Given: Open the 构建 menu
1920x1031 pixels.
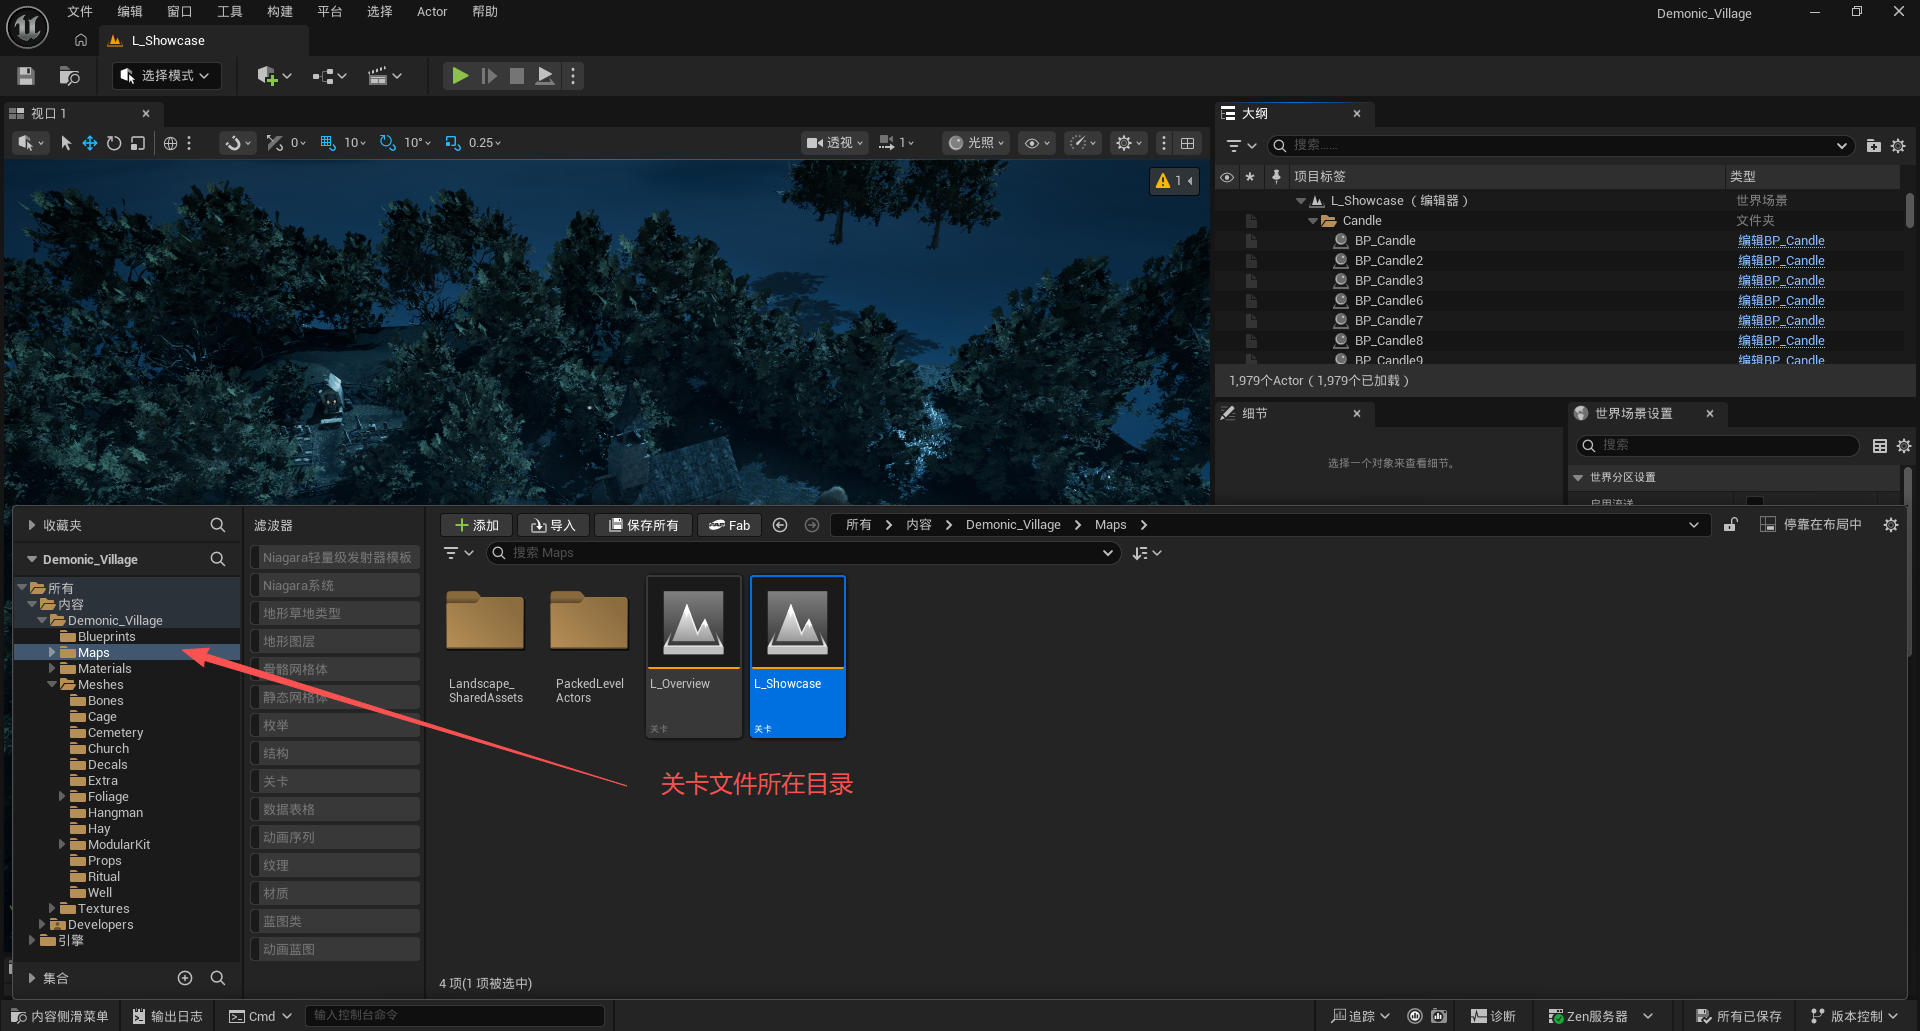Looking at the screenshot, I should (x=280, y=12).
